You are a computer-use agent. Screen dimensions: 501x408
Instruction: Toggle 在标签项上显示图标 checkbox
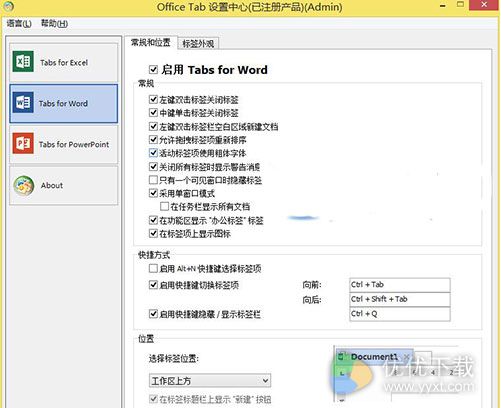[153, 233]
